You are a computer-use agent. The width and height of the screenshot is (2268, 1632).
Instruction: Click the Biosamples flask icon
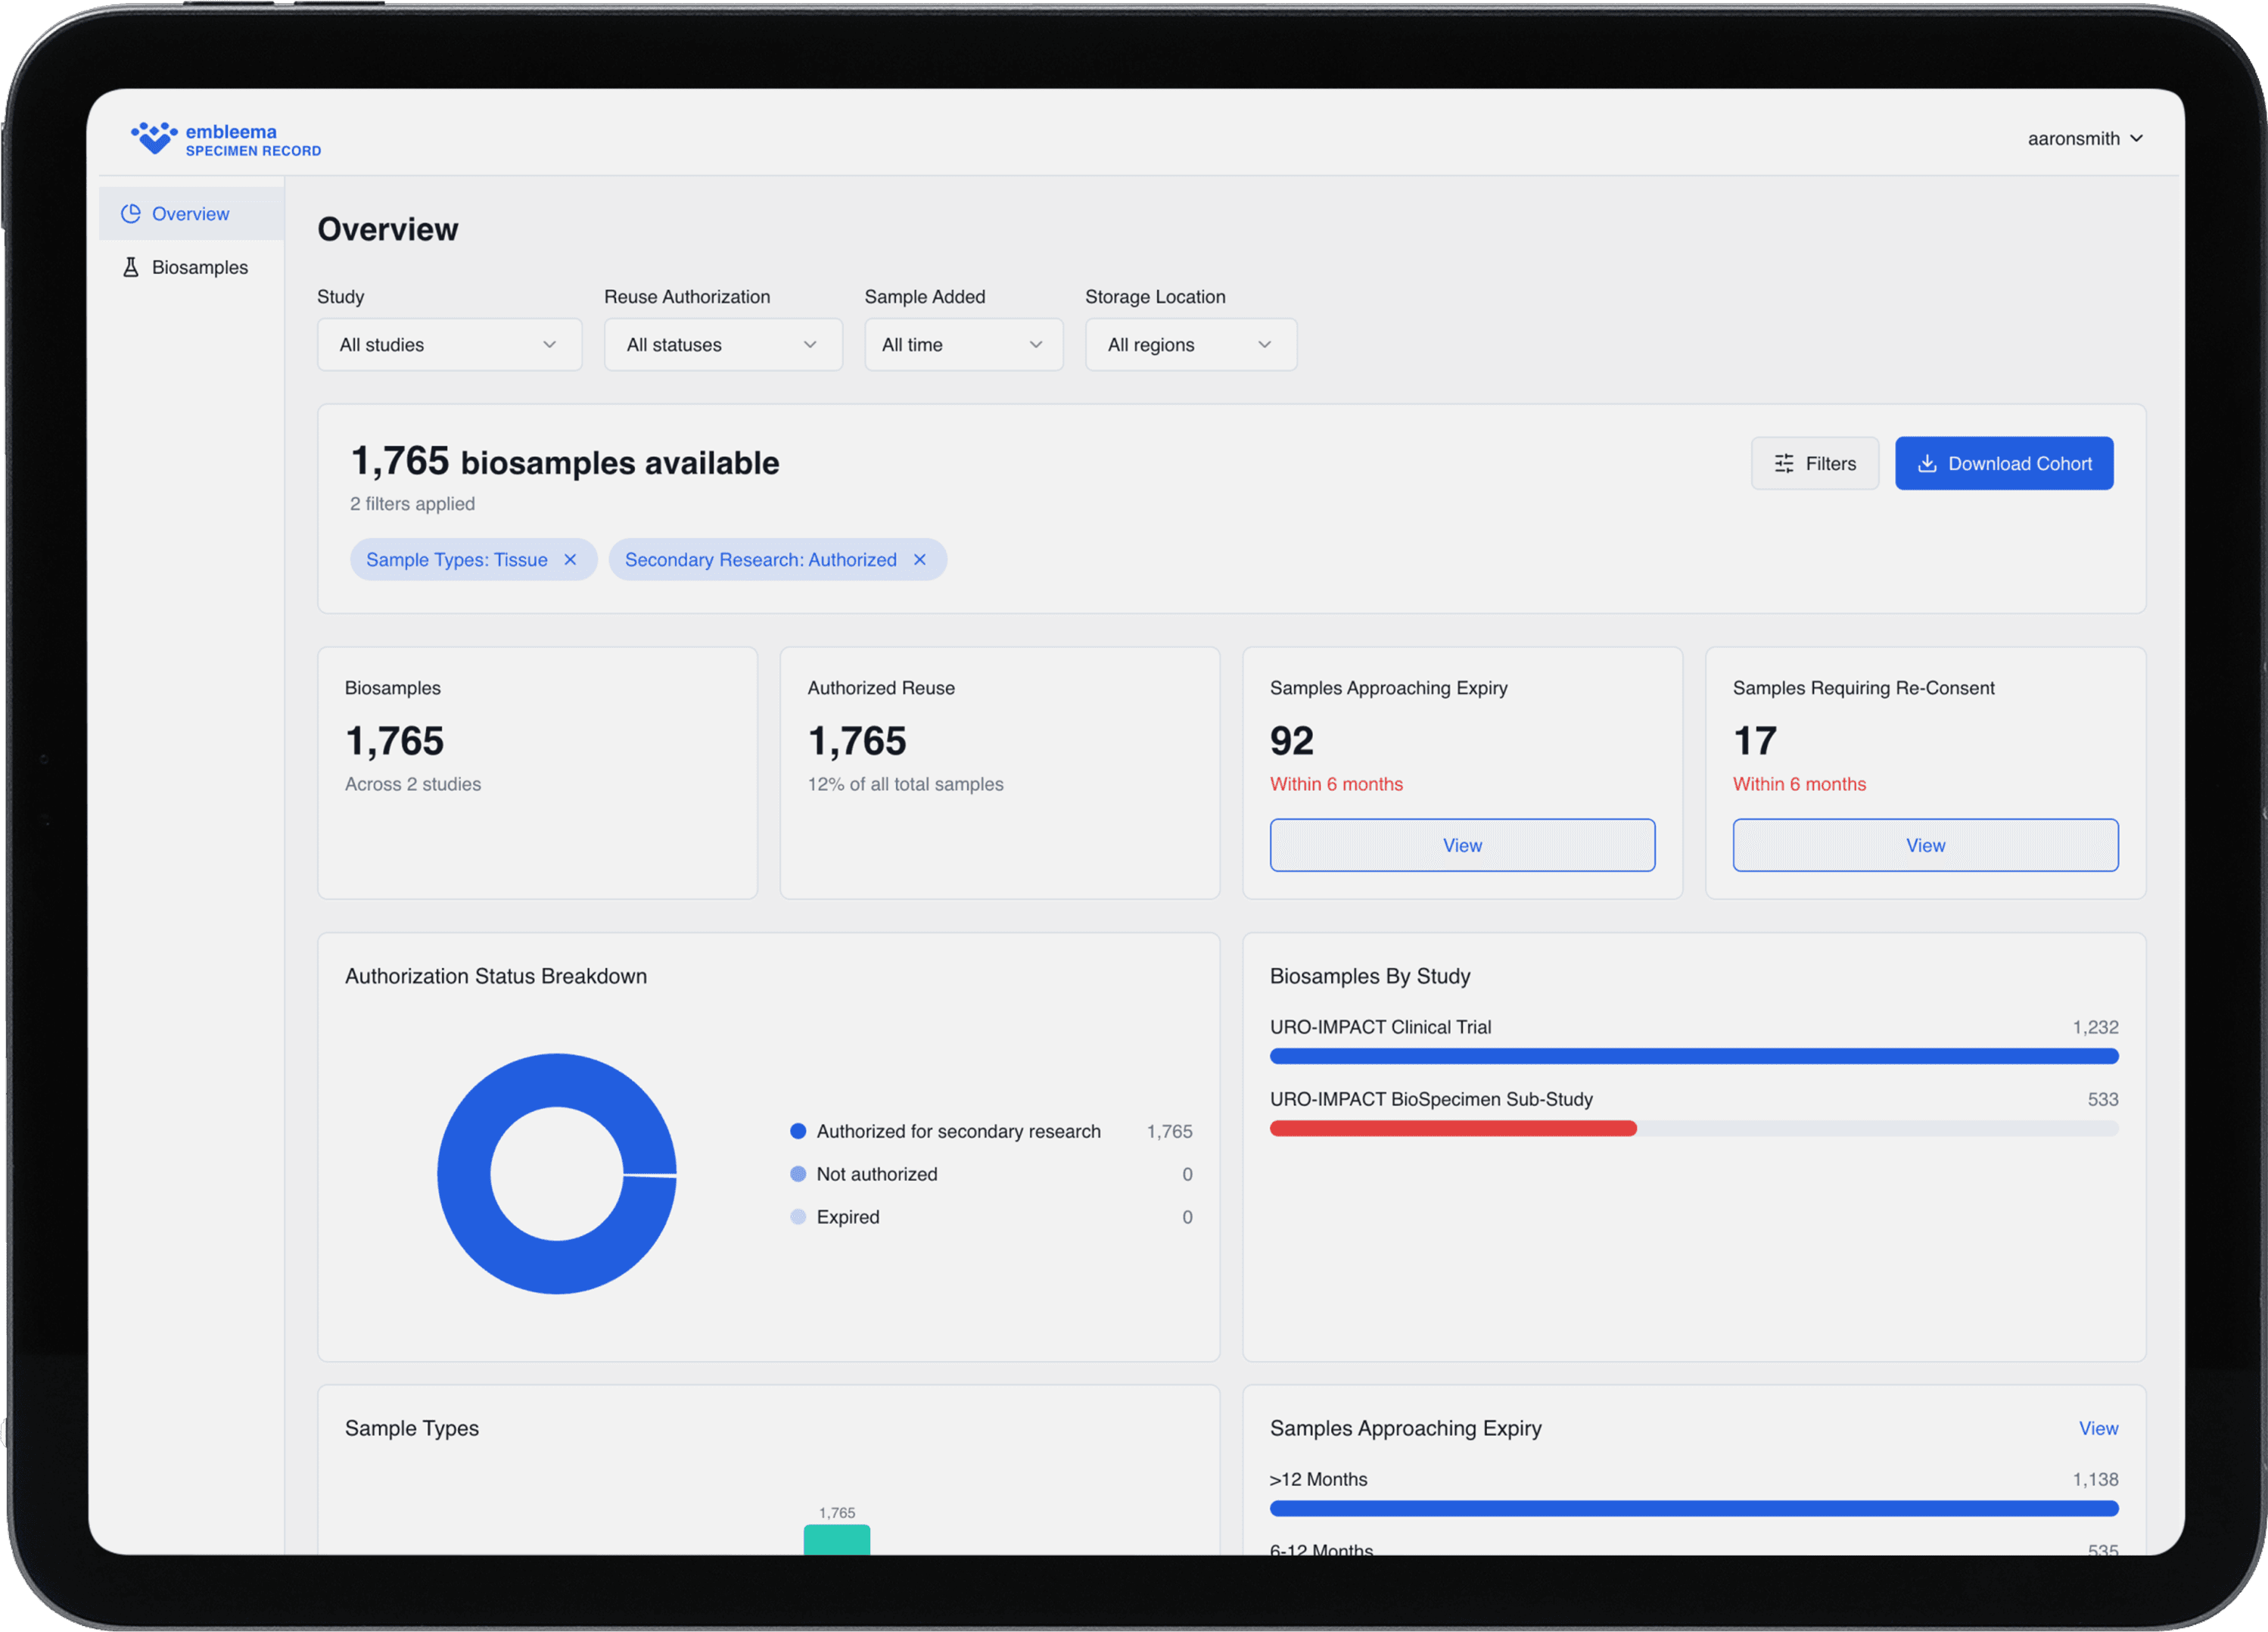[131, 267]
